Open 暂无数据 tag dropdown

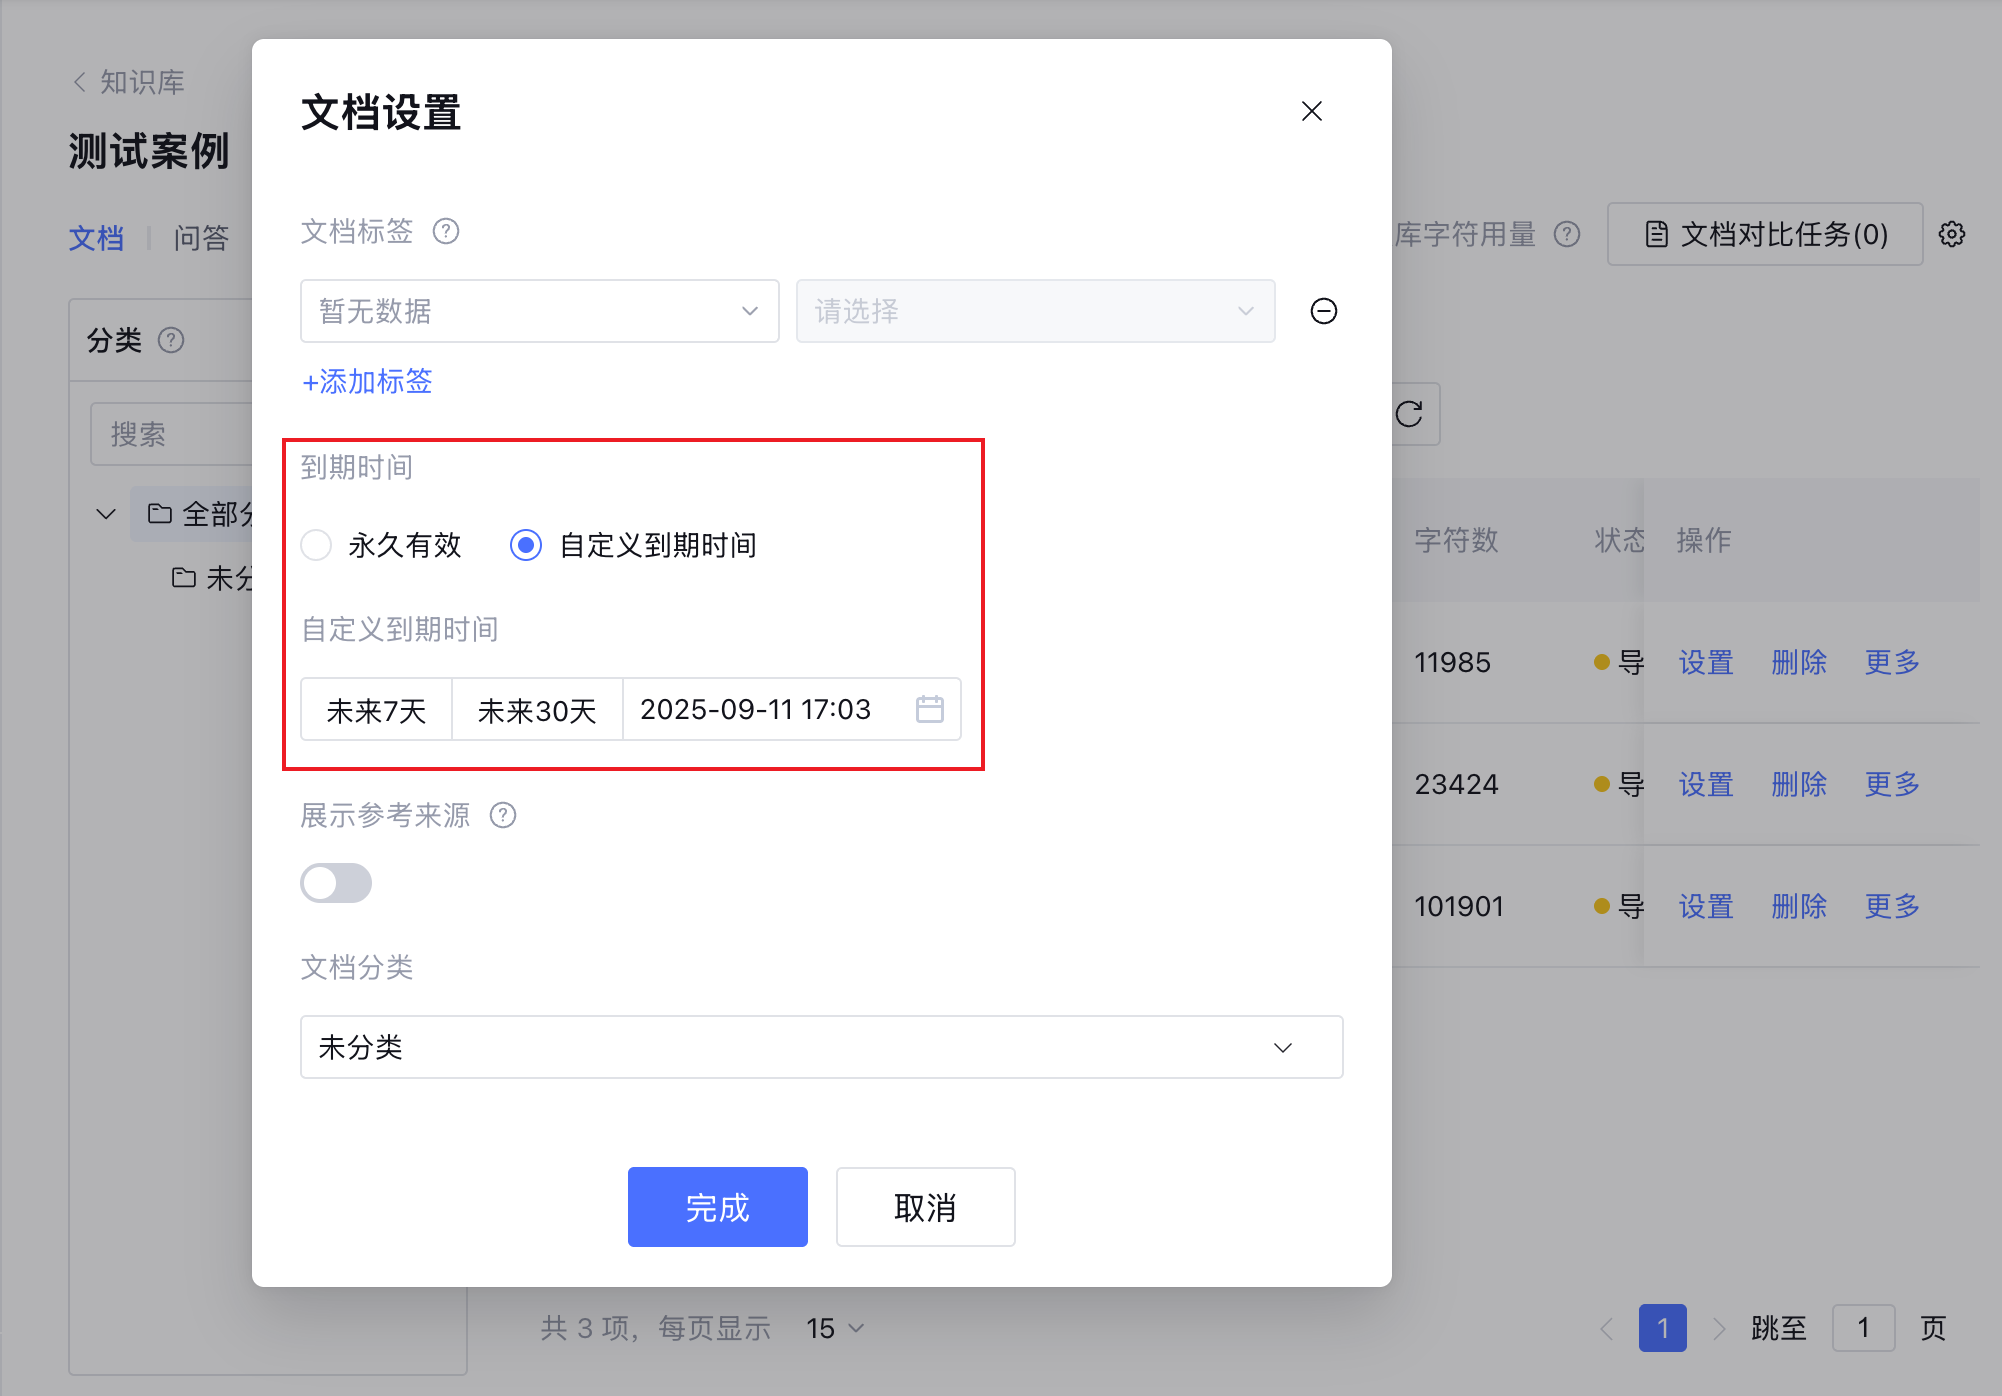539,311
